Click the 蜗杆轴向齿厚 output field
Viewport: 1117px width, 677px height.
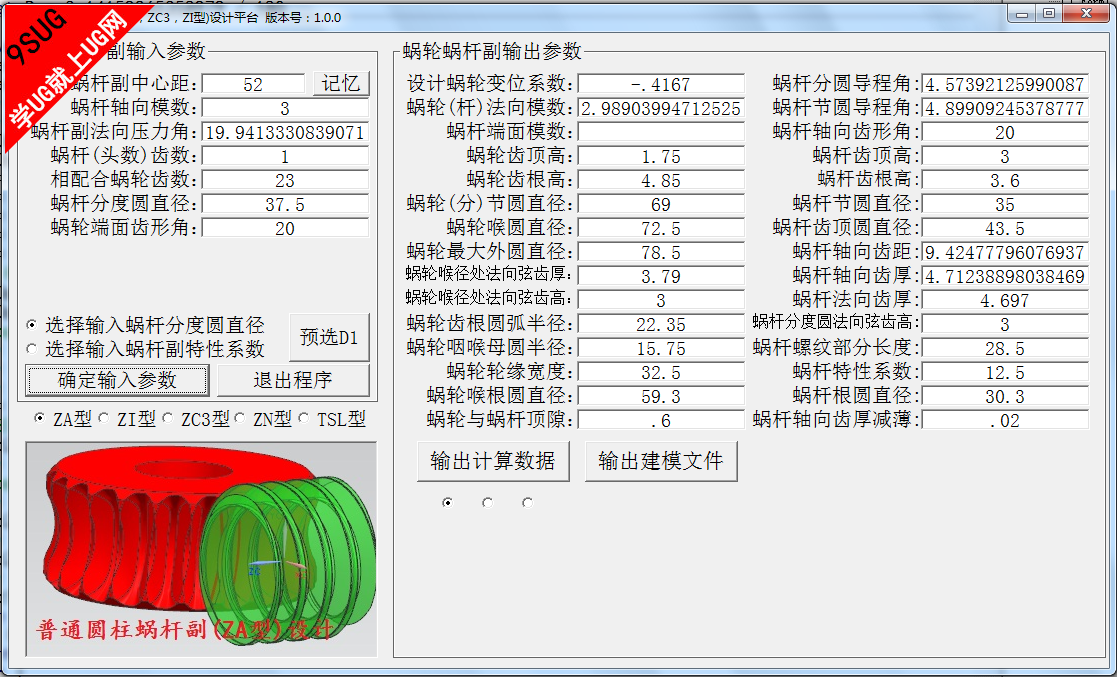[x=1005, y=276]
